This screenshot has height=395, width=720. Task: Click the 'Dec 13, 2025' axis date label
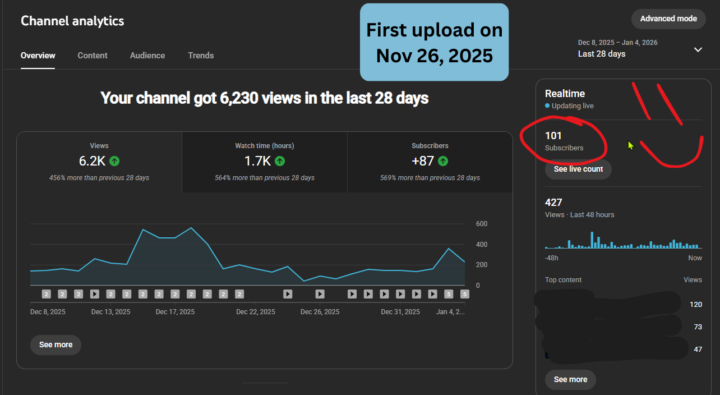[111, 312]
